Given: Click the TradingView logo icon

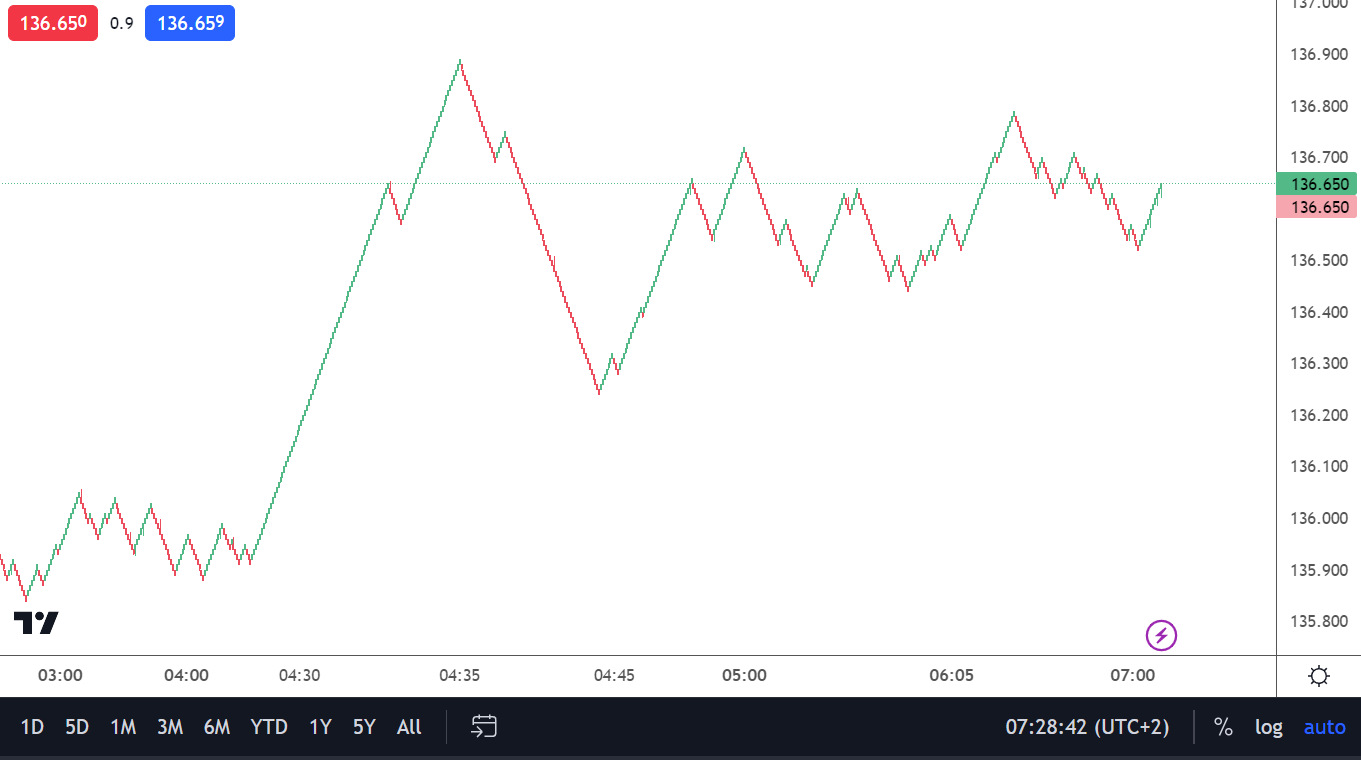Looking at the screenshot, I should (36, 623).
